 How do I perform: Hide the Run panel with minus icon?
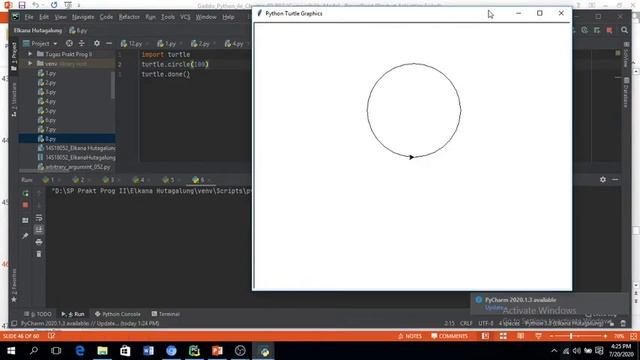[x=615, y=180]
